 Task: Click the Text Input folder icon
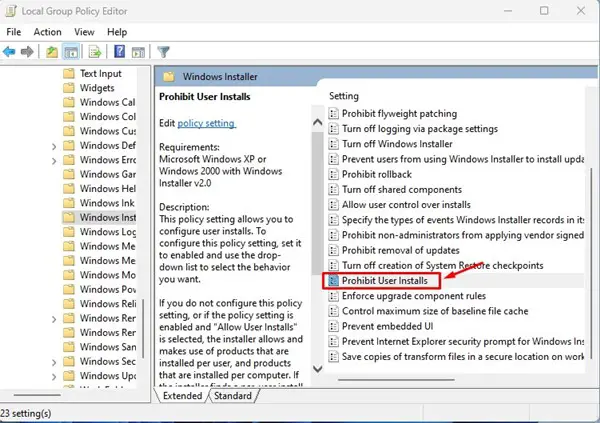click(69, 73)
